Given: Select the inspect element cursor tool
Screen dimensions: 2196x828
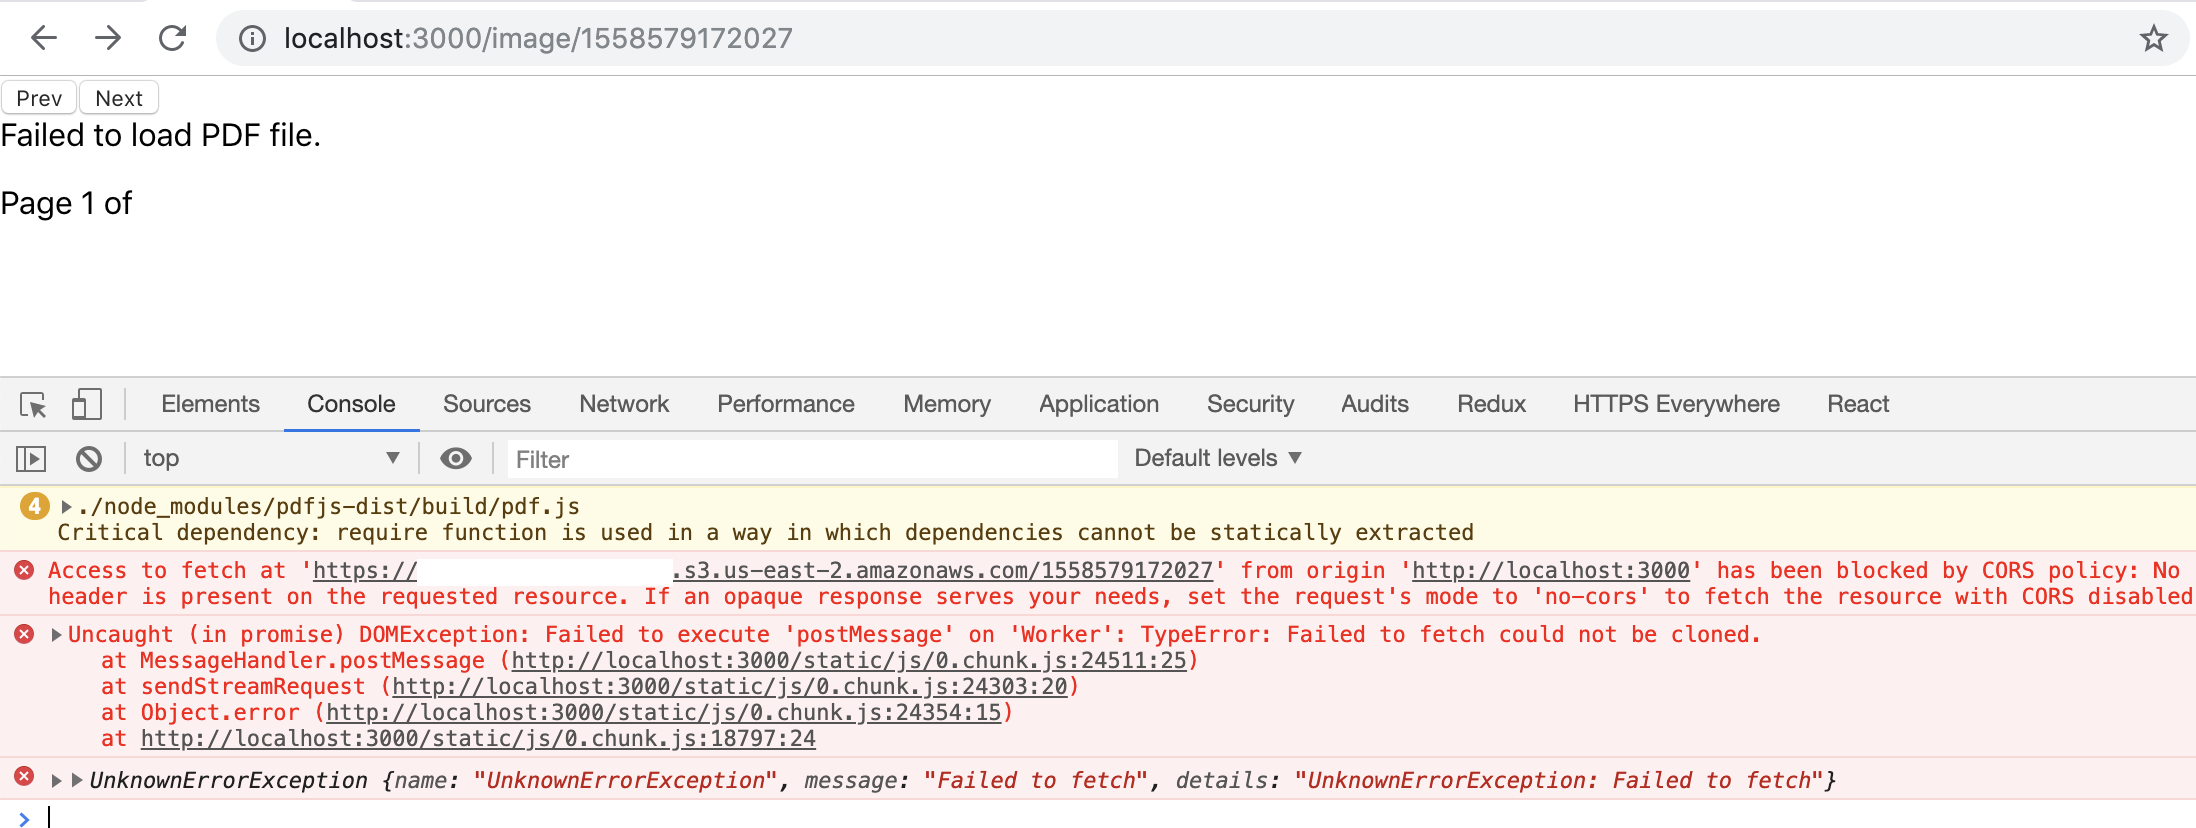Looking at the screenshot, I should [x=31, y=404].
